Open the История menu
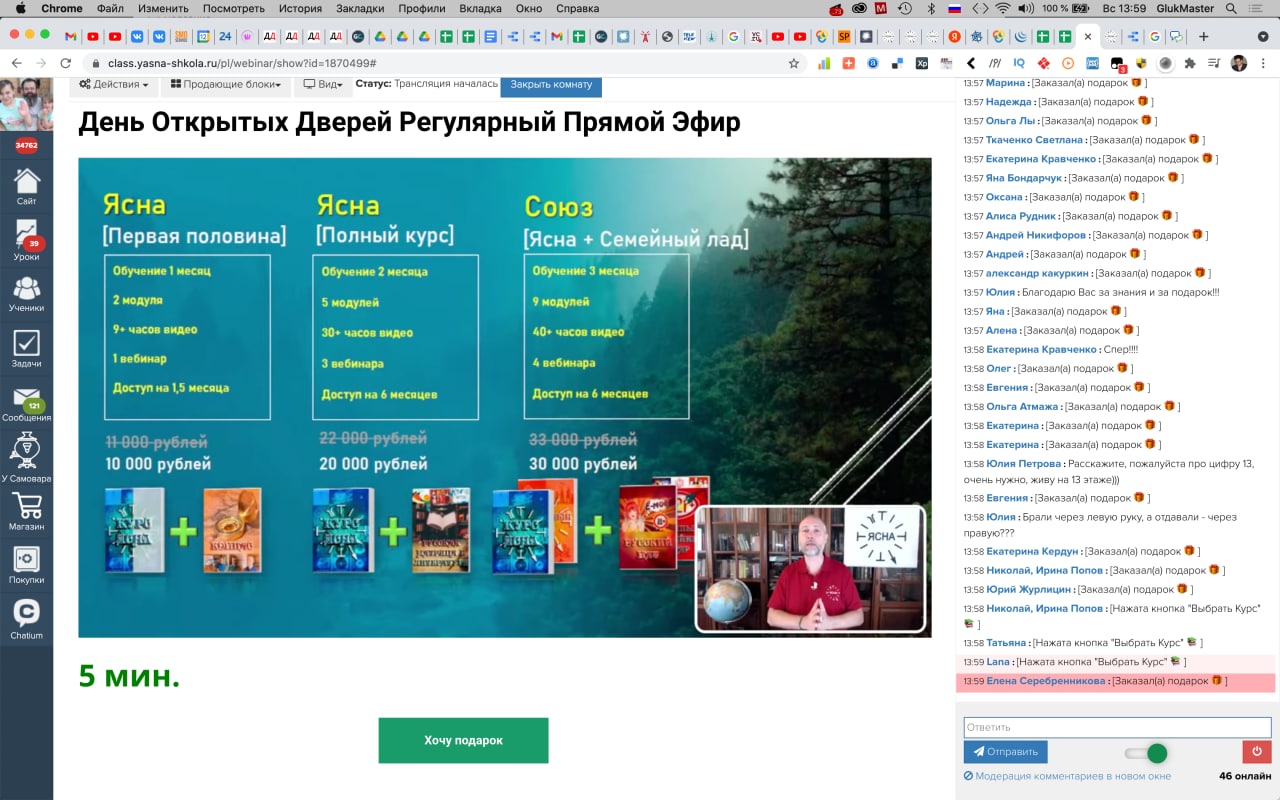Image resolution: width=1280 pixels, height=800 pixels. point(300,8)
